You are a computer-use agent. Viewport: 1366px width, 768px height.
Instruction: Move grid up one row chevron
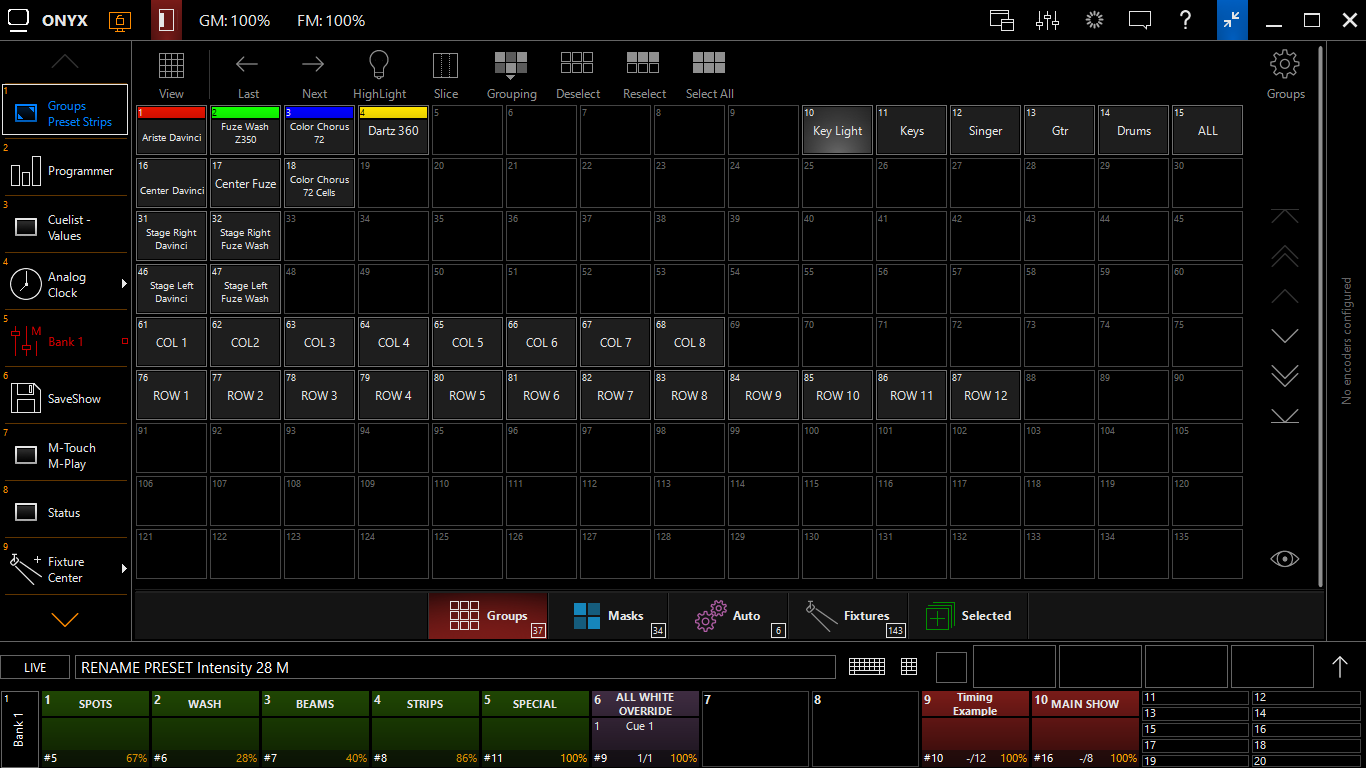1285,297
